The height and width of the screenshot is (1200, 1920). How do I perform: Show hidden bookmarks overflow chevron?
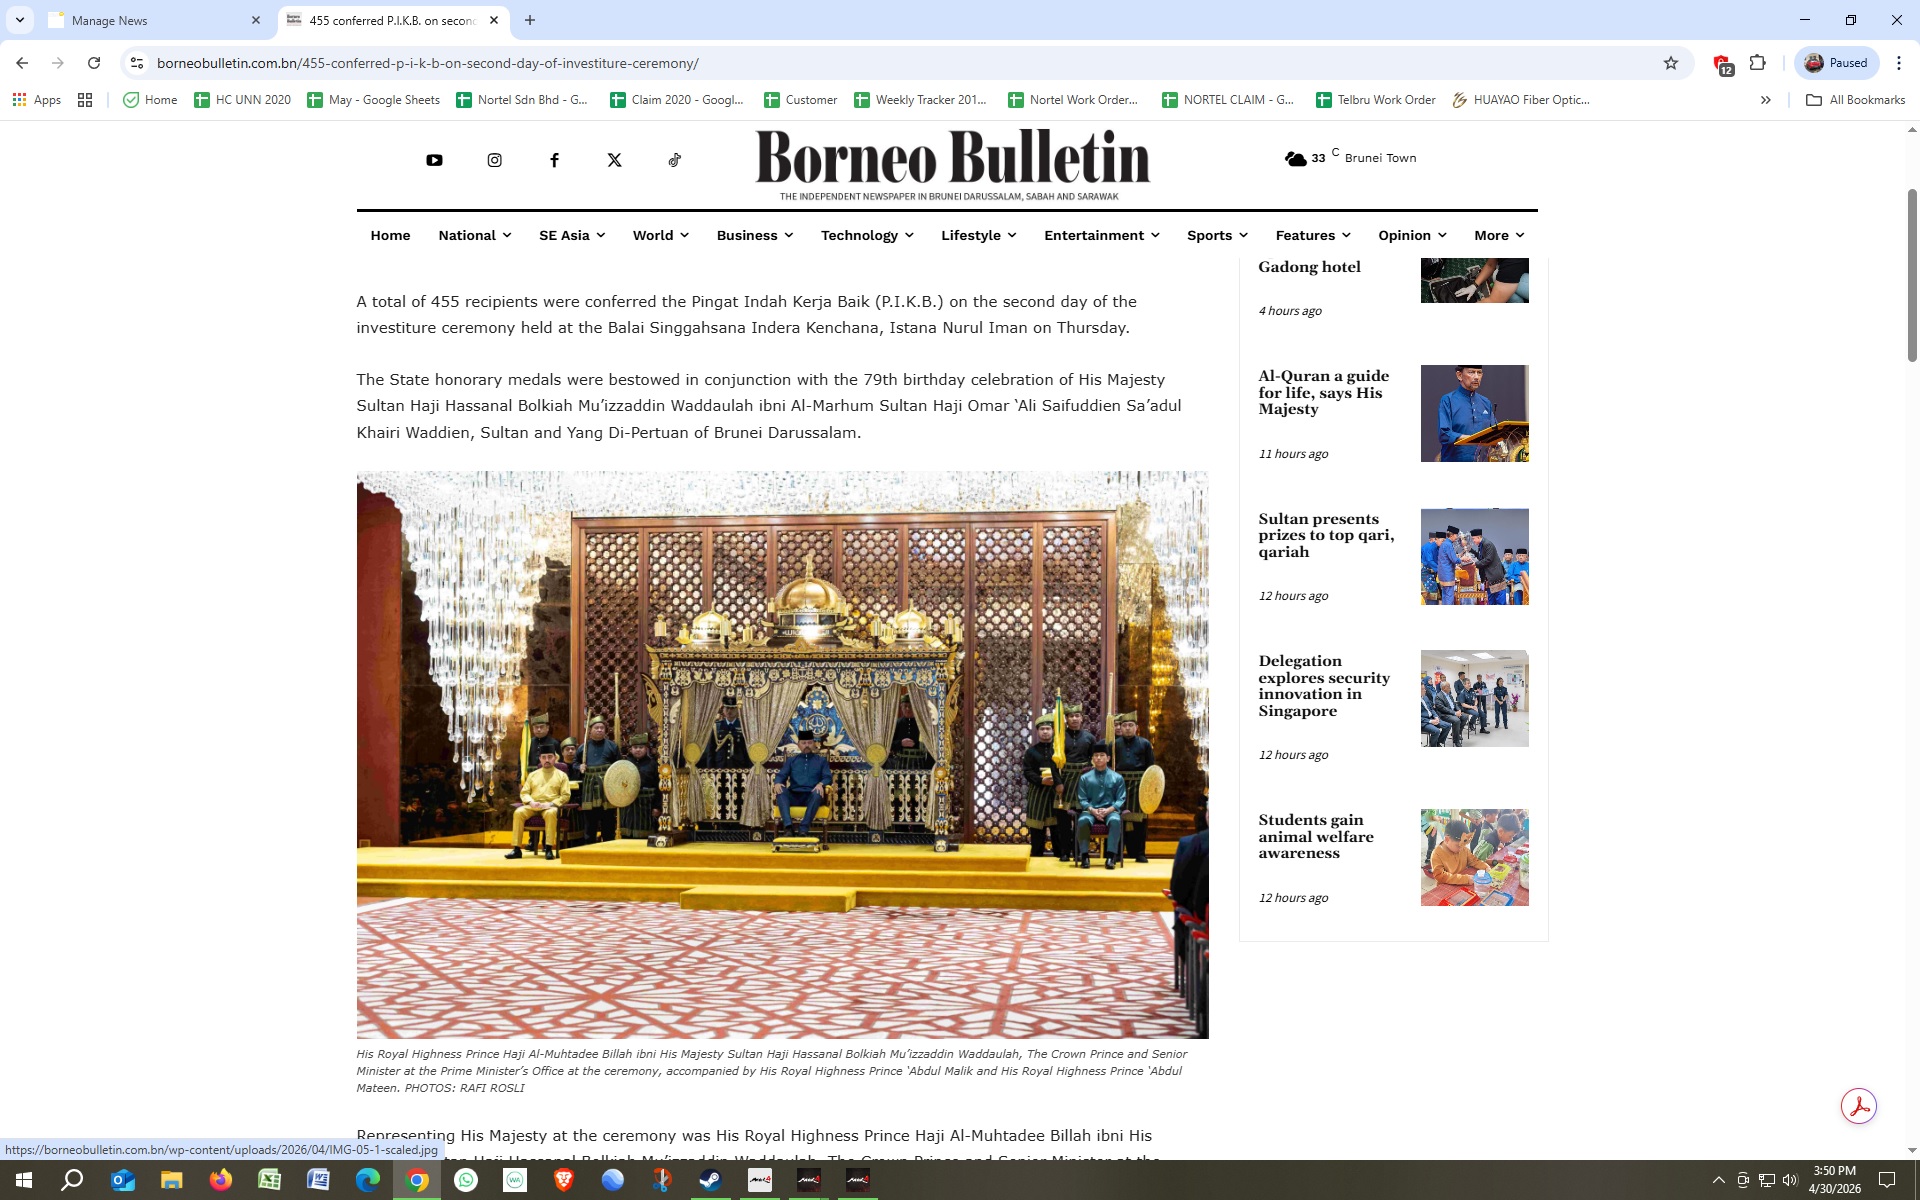click(1765, 100)
